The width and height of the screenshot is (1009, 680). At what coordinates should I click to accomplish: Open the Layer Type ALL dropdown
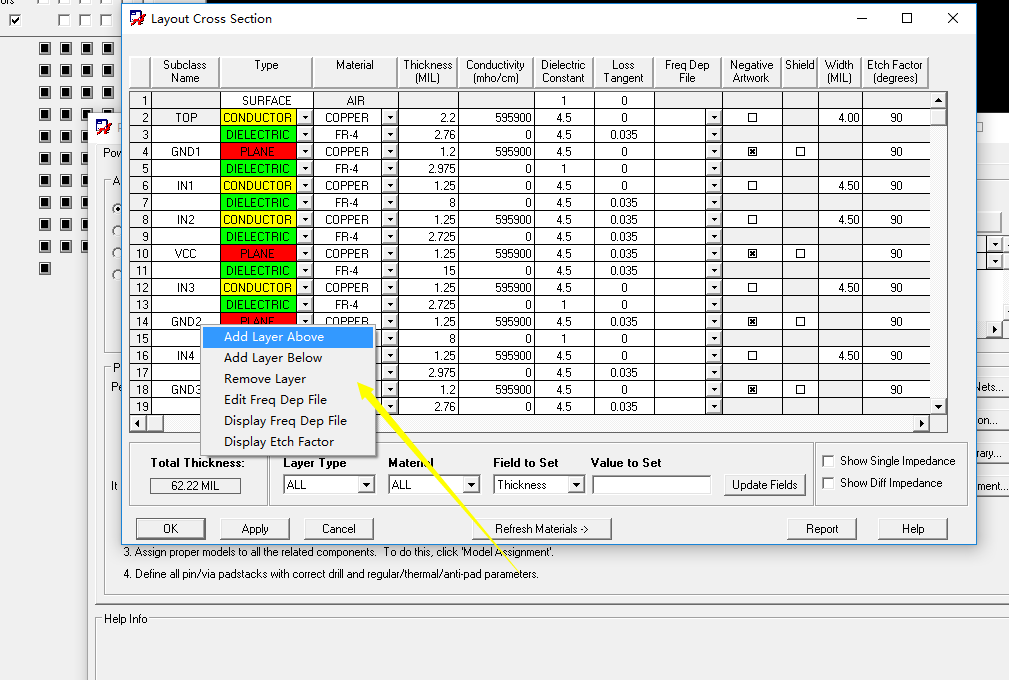(365, 485)
